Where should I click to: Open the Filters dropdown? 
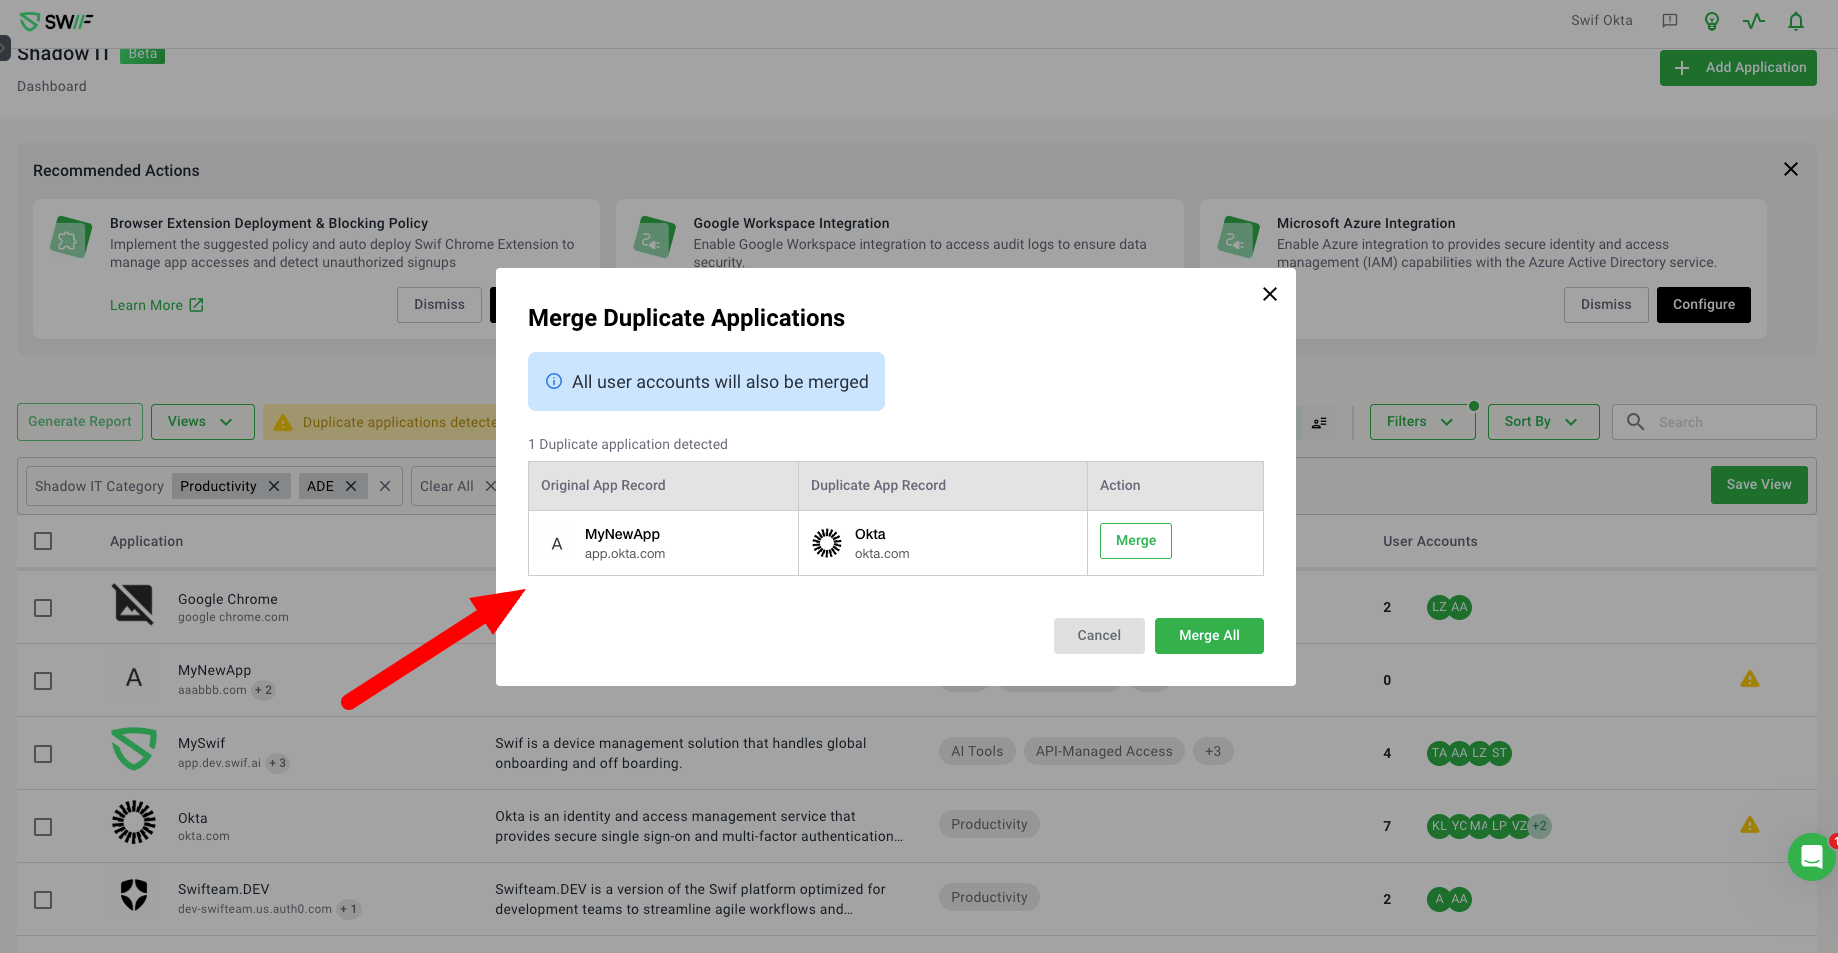(1421, 422)
